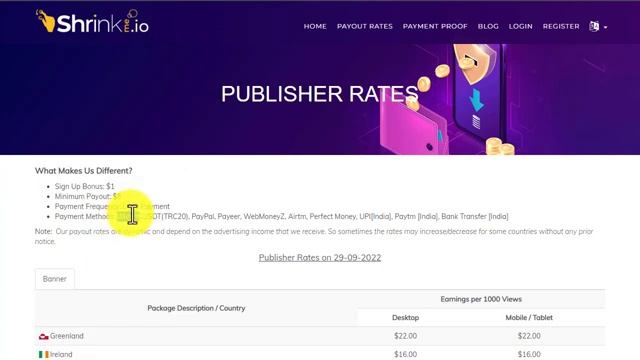The height and width of the screenshot is (360, 640).
Task: Click Greenland's Desktop rate $22.00
Action: point(405,336)
